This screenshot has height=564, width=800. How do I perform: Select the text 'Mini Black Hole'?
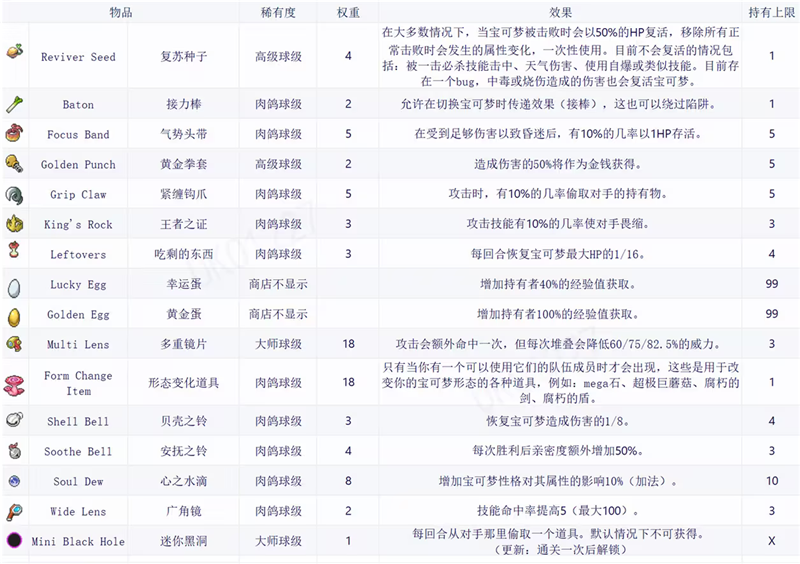(78, 542)
